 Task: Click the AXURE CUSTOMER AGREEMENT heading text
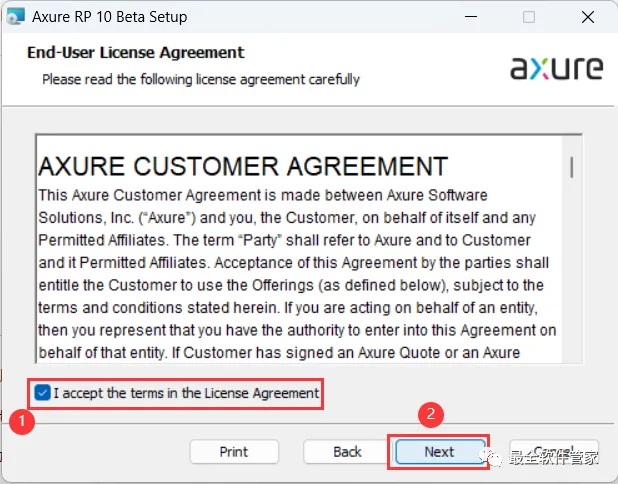click(243, 166)
